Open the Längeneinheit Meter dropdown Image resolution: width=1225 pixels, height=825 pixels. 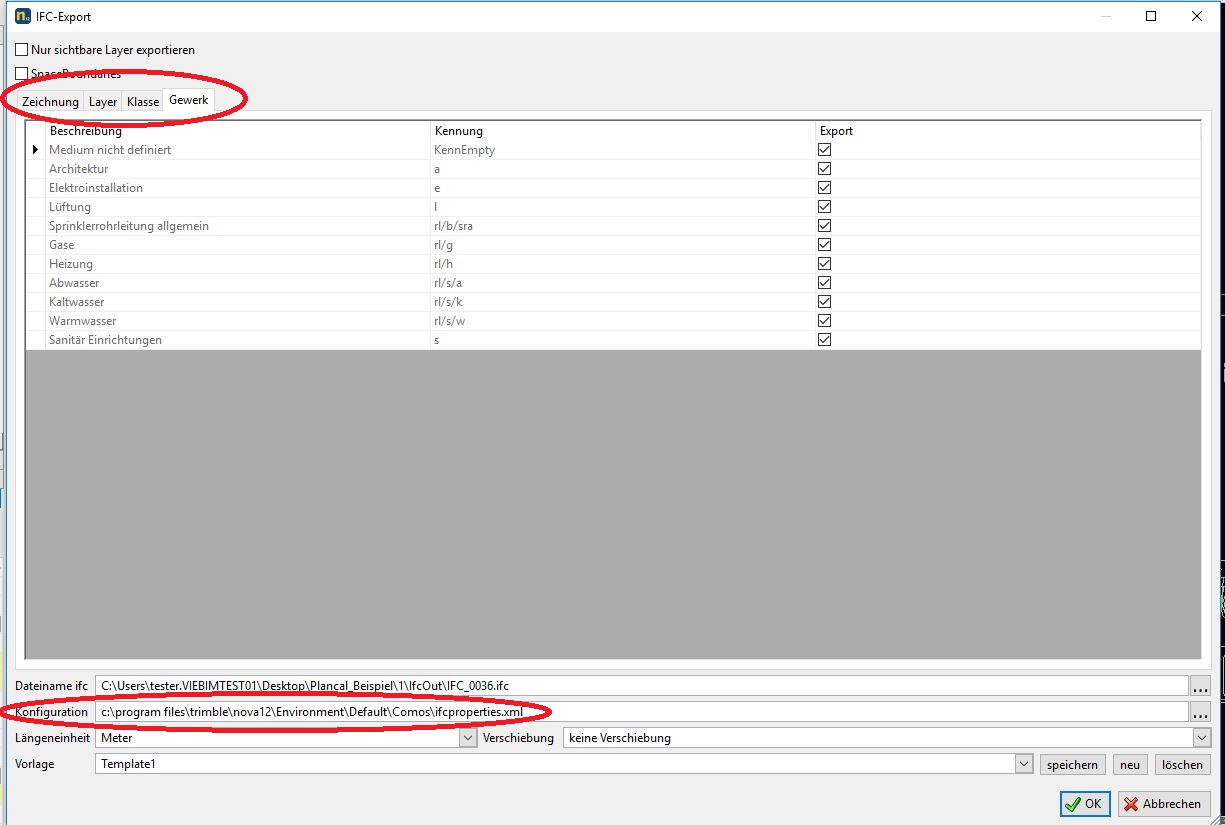tap(467, 738)
